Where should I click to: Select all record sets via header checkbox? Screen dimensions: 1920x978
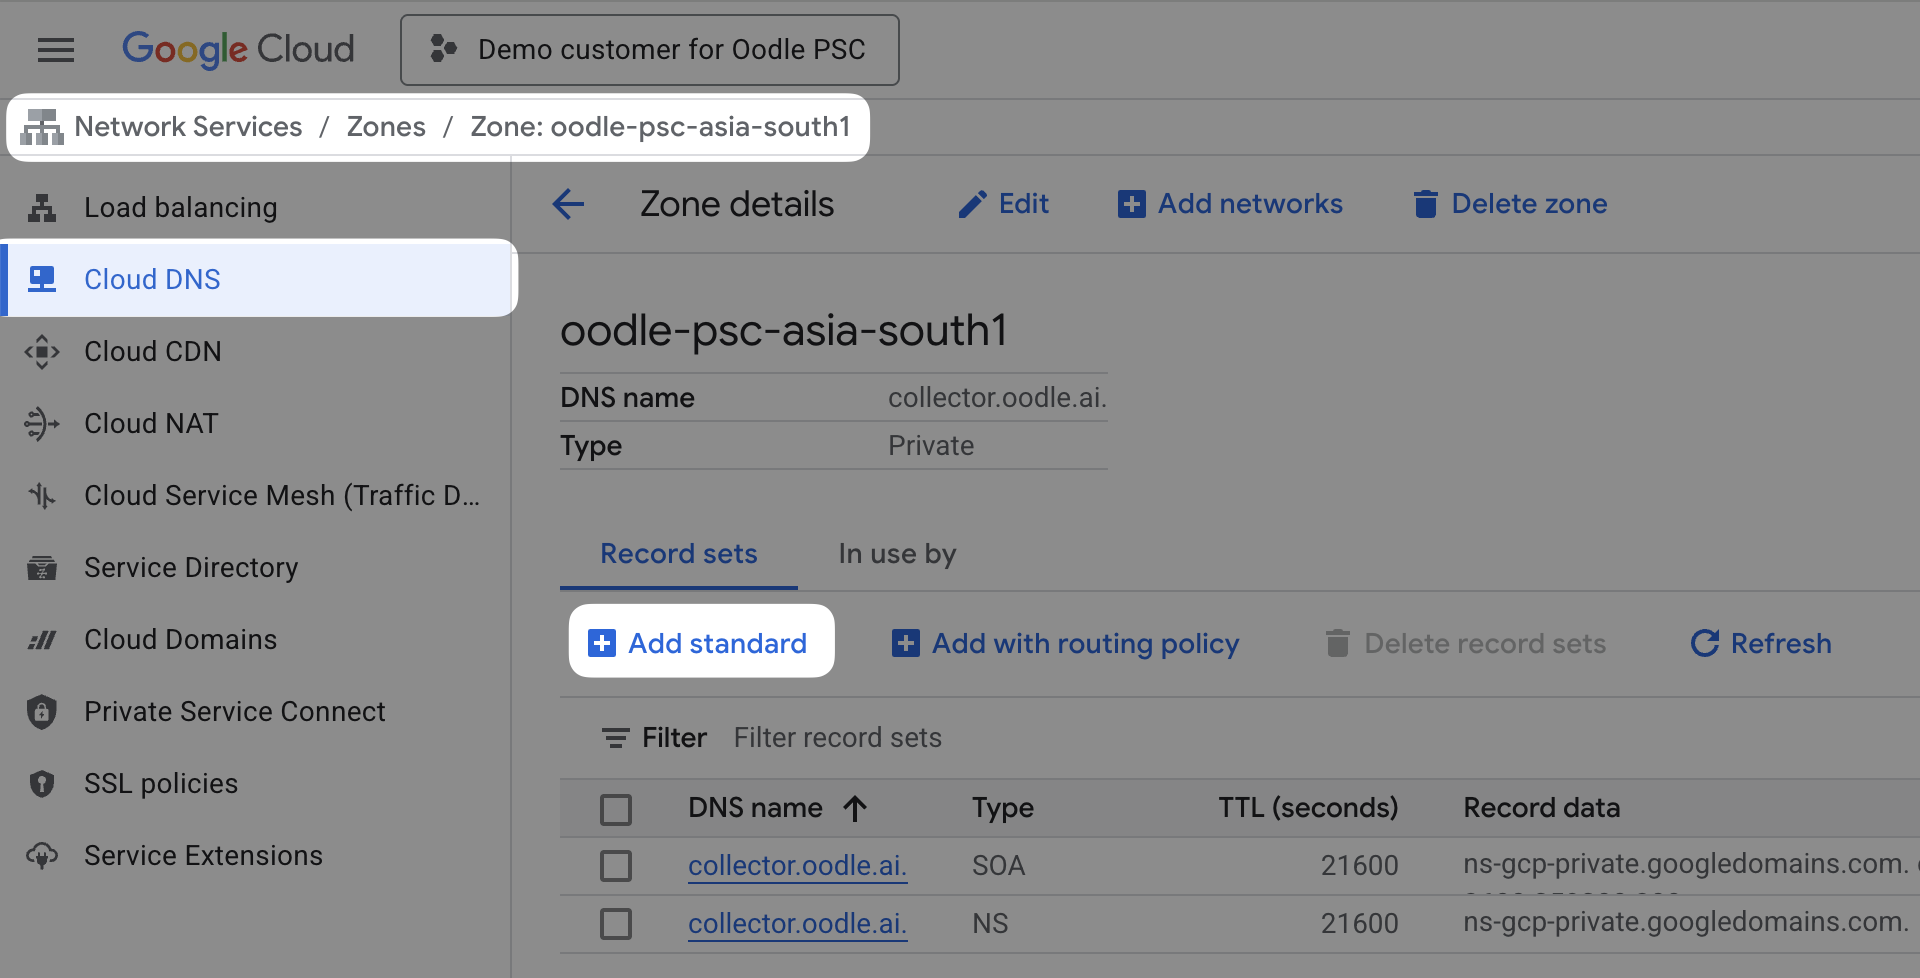pos(616,809)
